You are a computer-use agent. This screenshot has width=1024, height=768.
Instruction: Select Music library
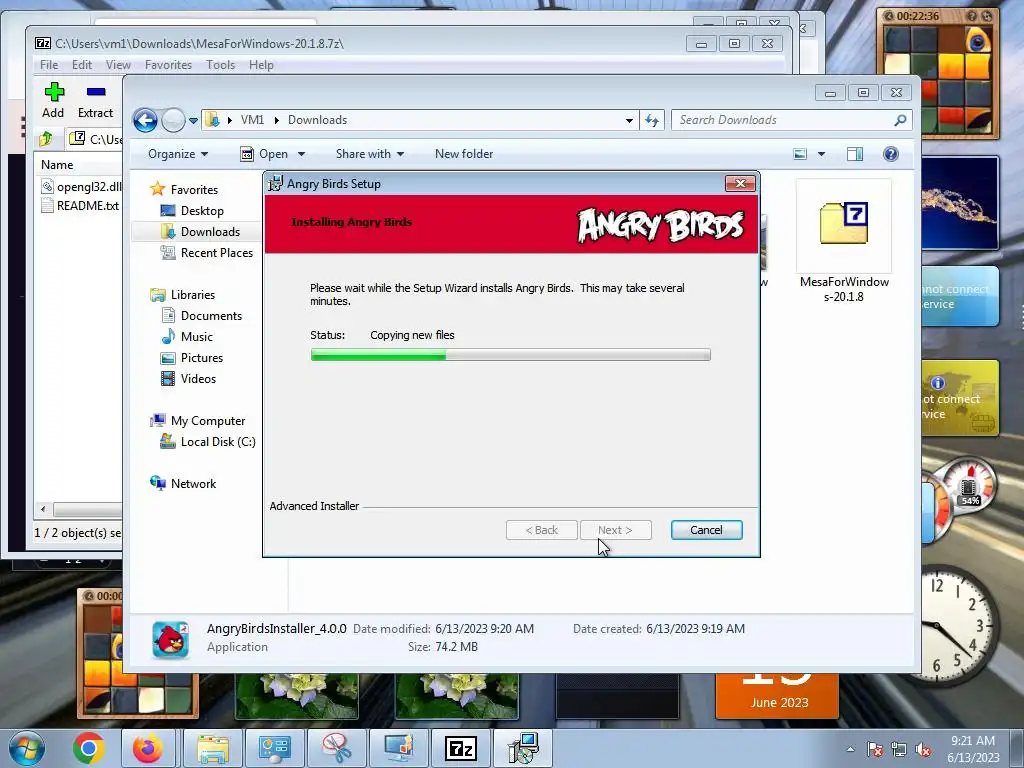pyautogui.click(x=187, y=337)
